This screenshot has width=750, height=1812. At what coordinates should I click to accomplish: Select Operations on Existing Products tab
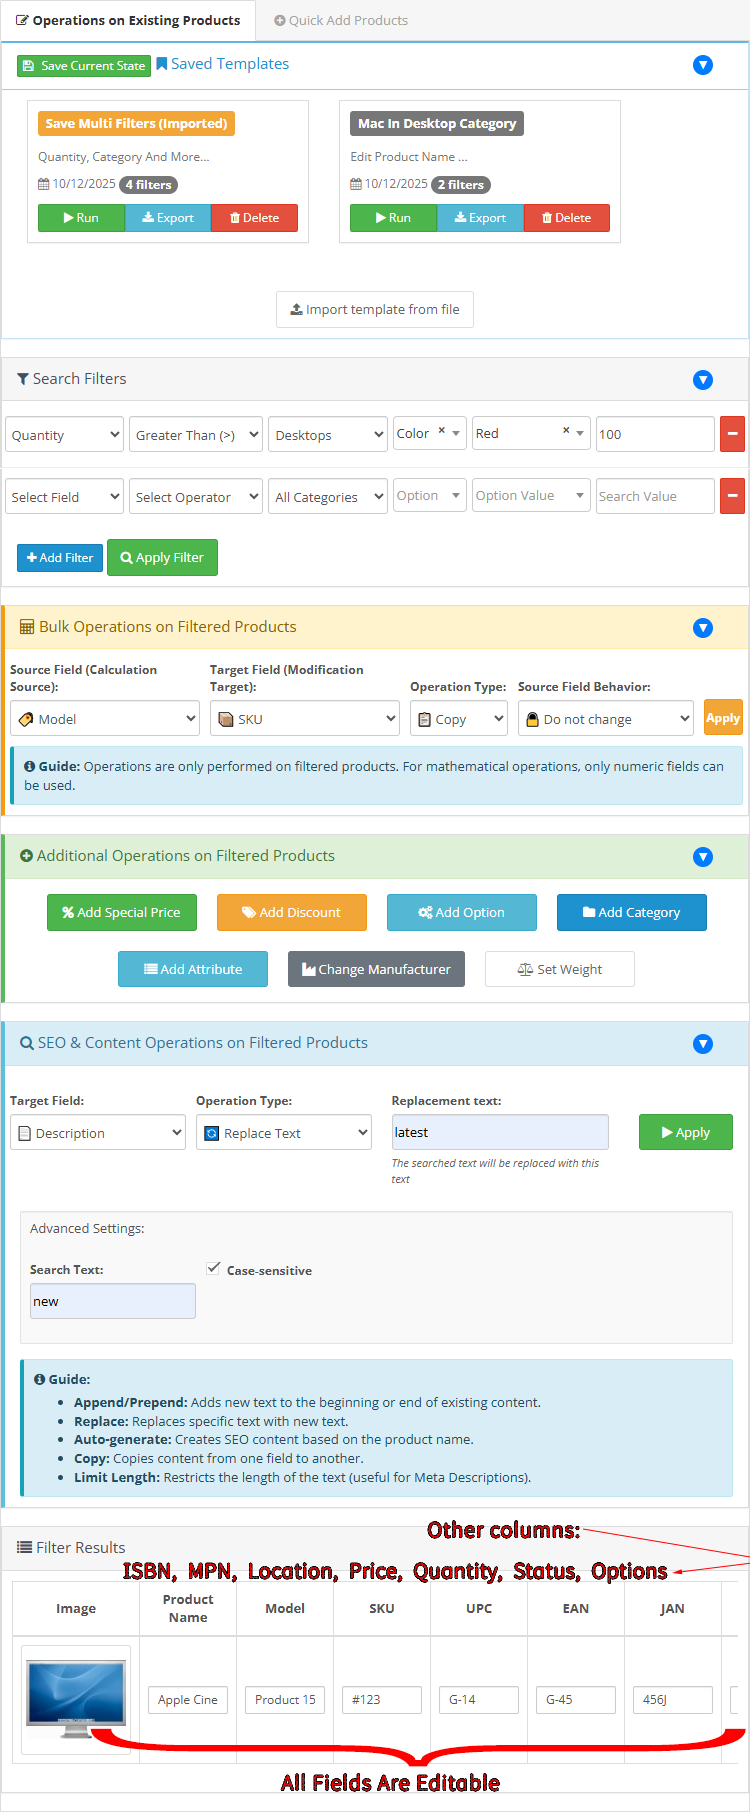click(128, 20)
